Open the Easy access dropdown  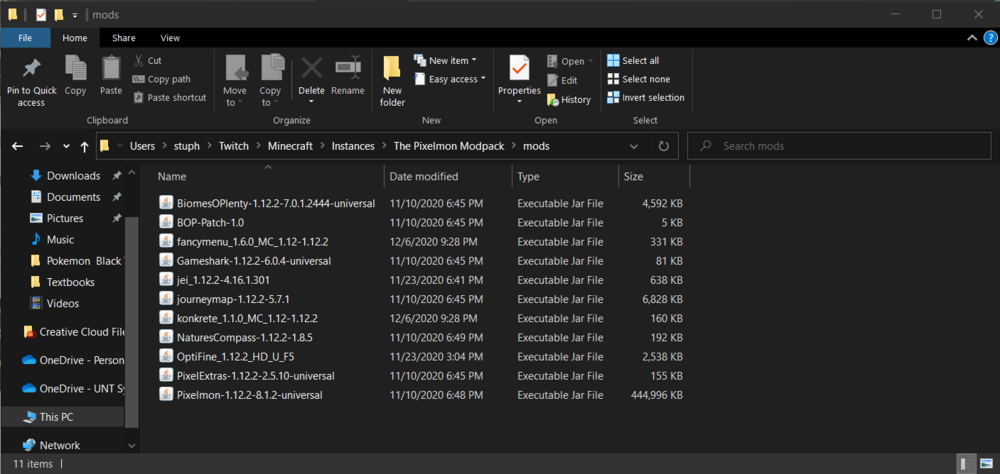[x=450, y=79]
